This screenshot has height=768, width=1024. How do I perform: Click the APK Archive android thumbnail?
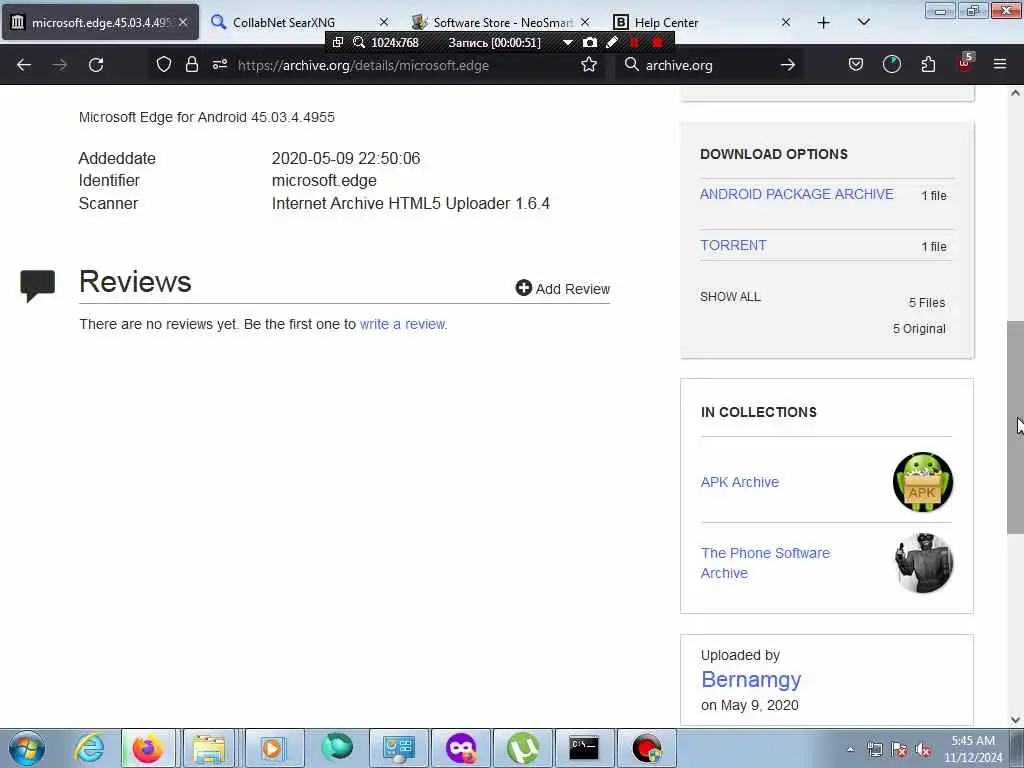(x=923, y=482)
